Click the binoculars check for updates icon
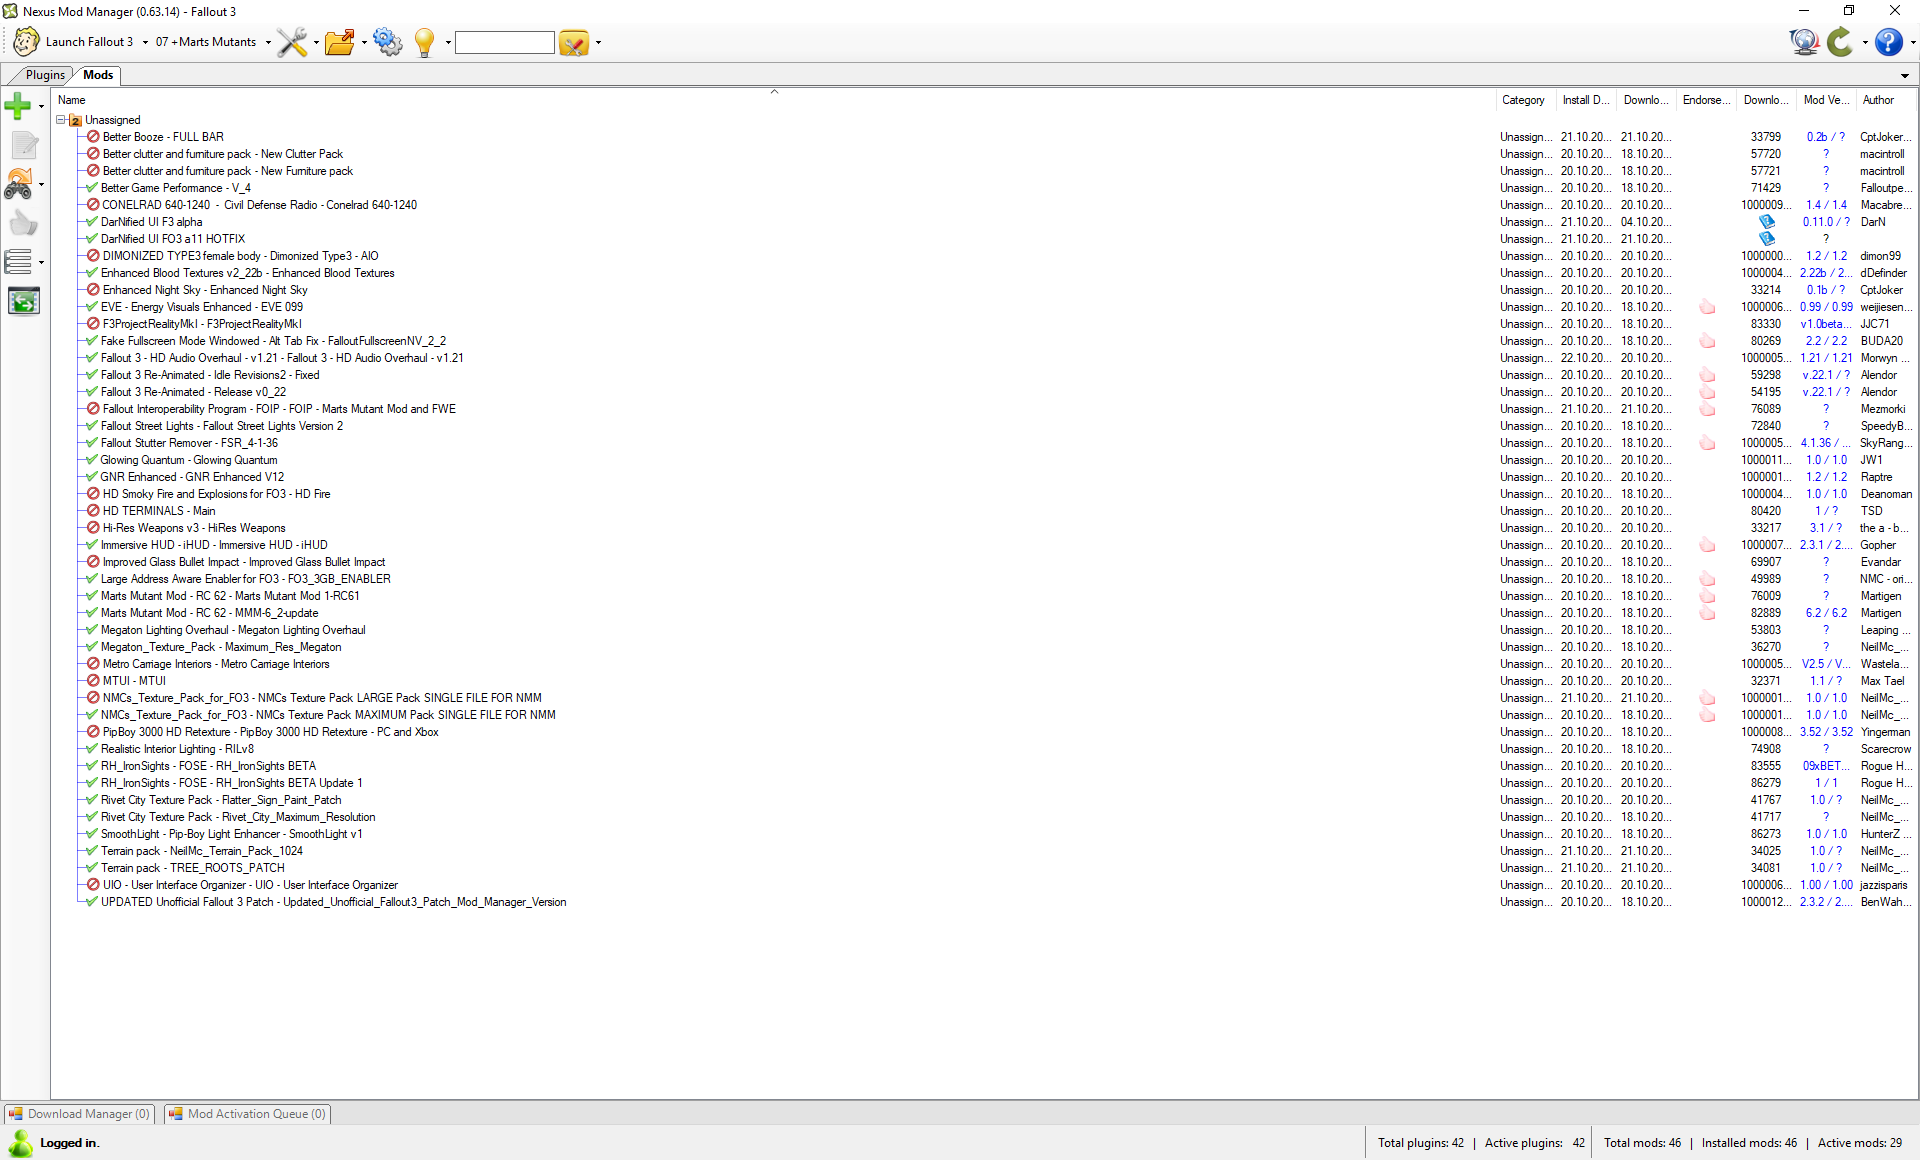 pos(18,184)
